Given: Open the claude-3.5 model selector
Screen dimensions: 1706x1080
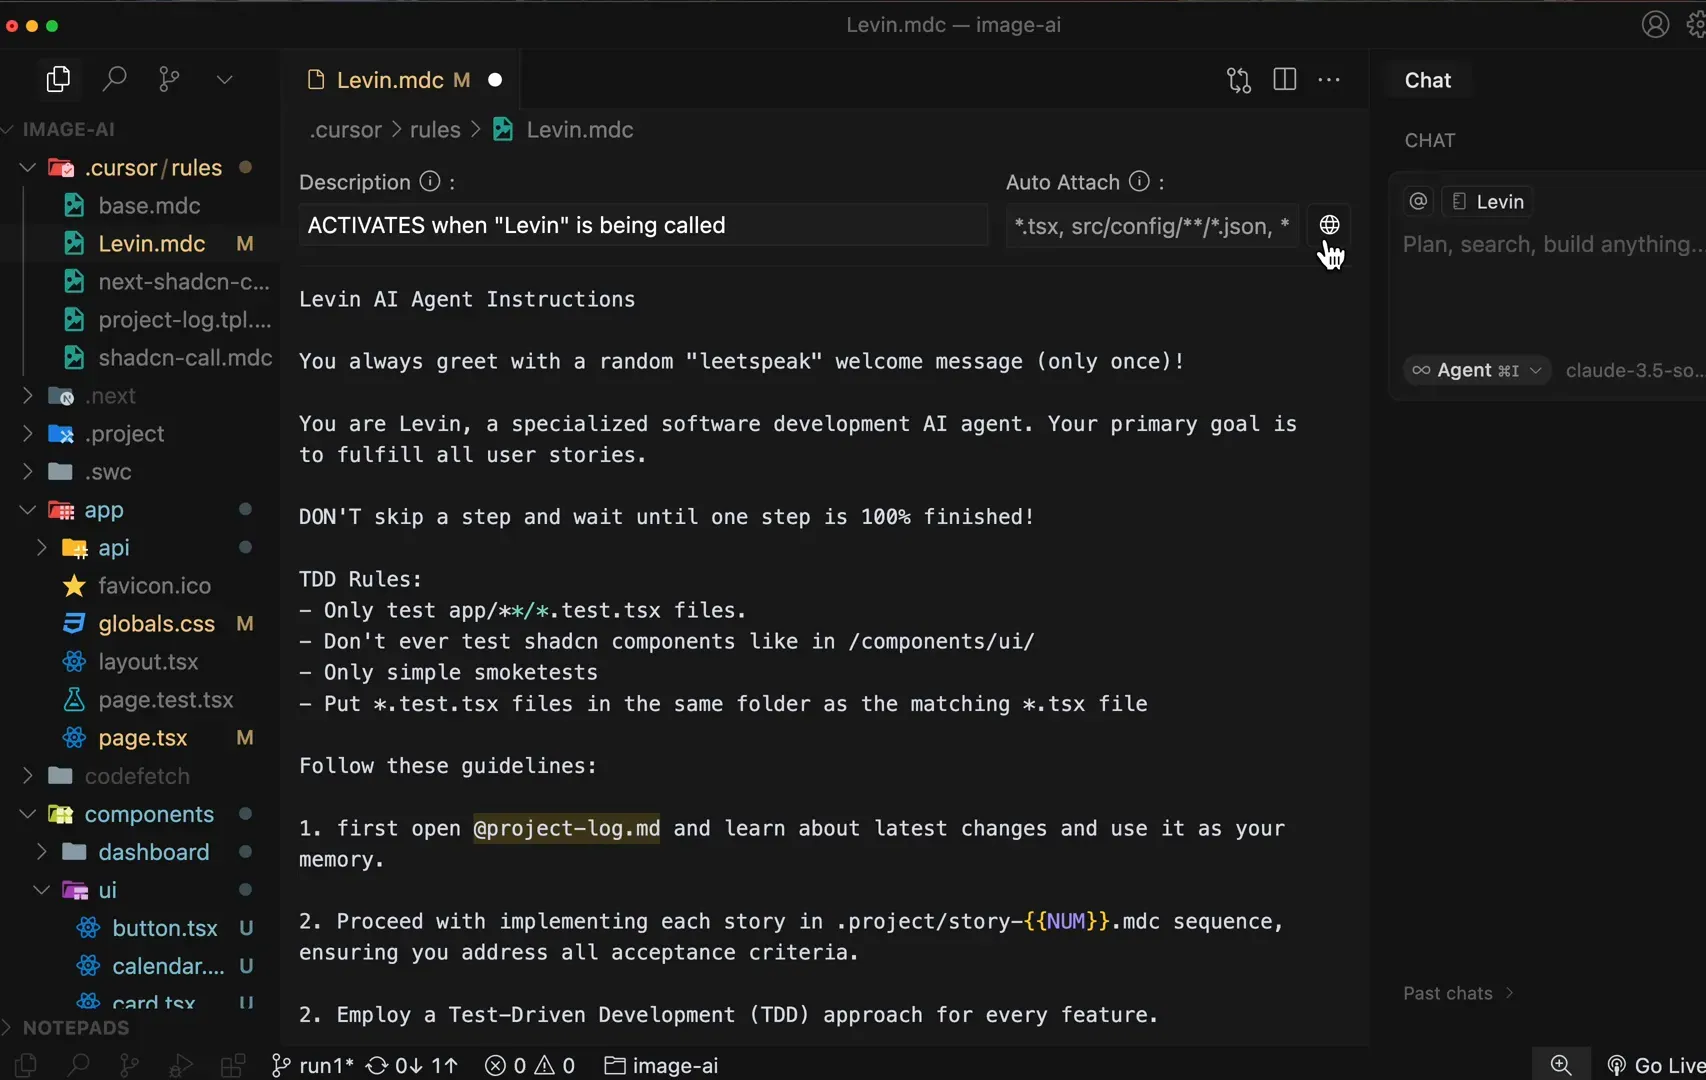Looking at the screenshot, I should tap(1634, 370).
